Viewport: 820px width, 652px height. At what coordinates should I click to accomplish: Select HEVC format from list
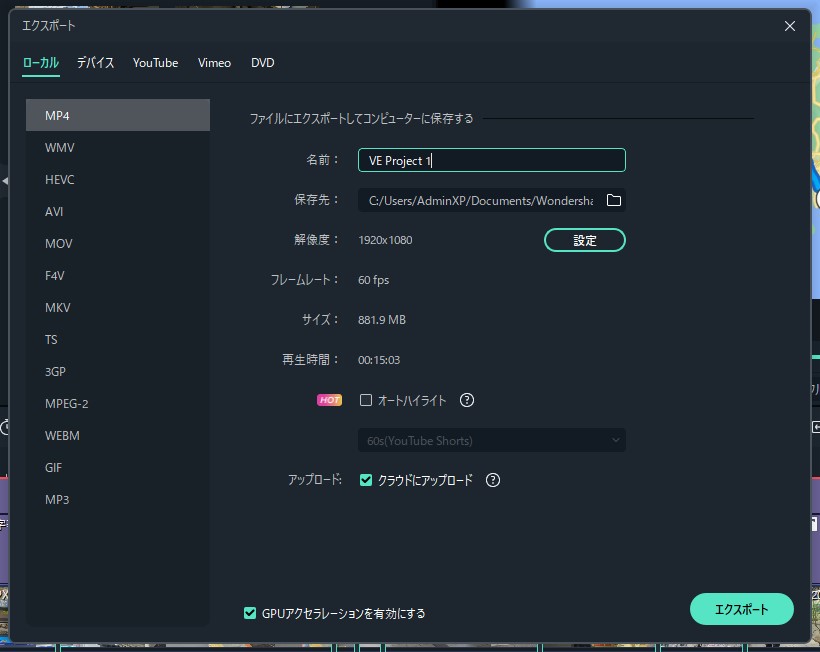[60, 180]
